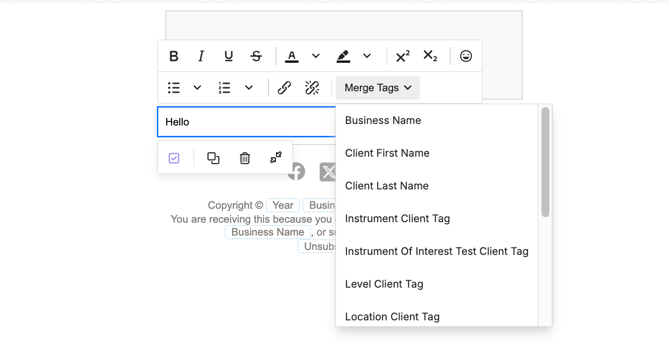The width and height of the screenshot is (670, 364).
Task: Click the merge tags list scrollbar
Action: [x=545, y=162]
